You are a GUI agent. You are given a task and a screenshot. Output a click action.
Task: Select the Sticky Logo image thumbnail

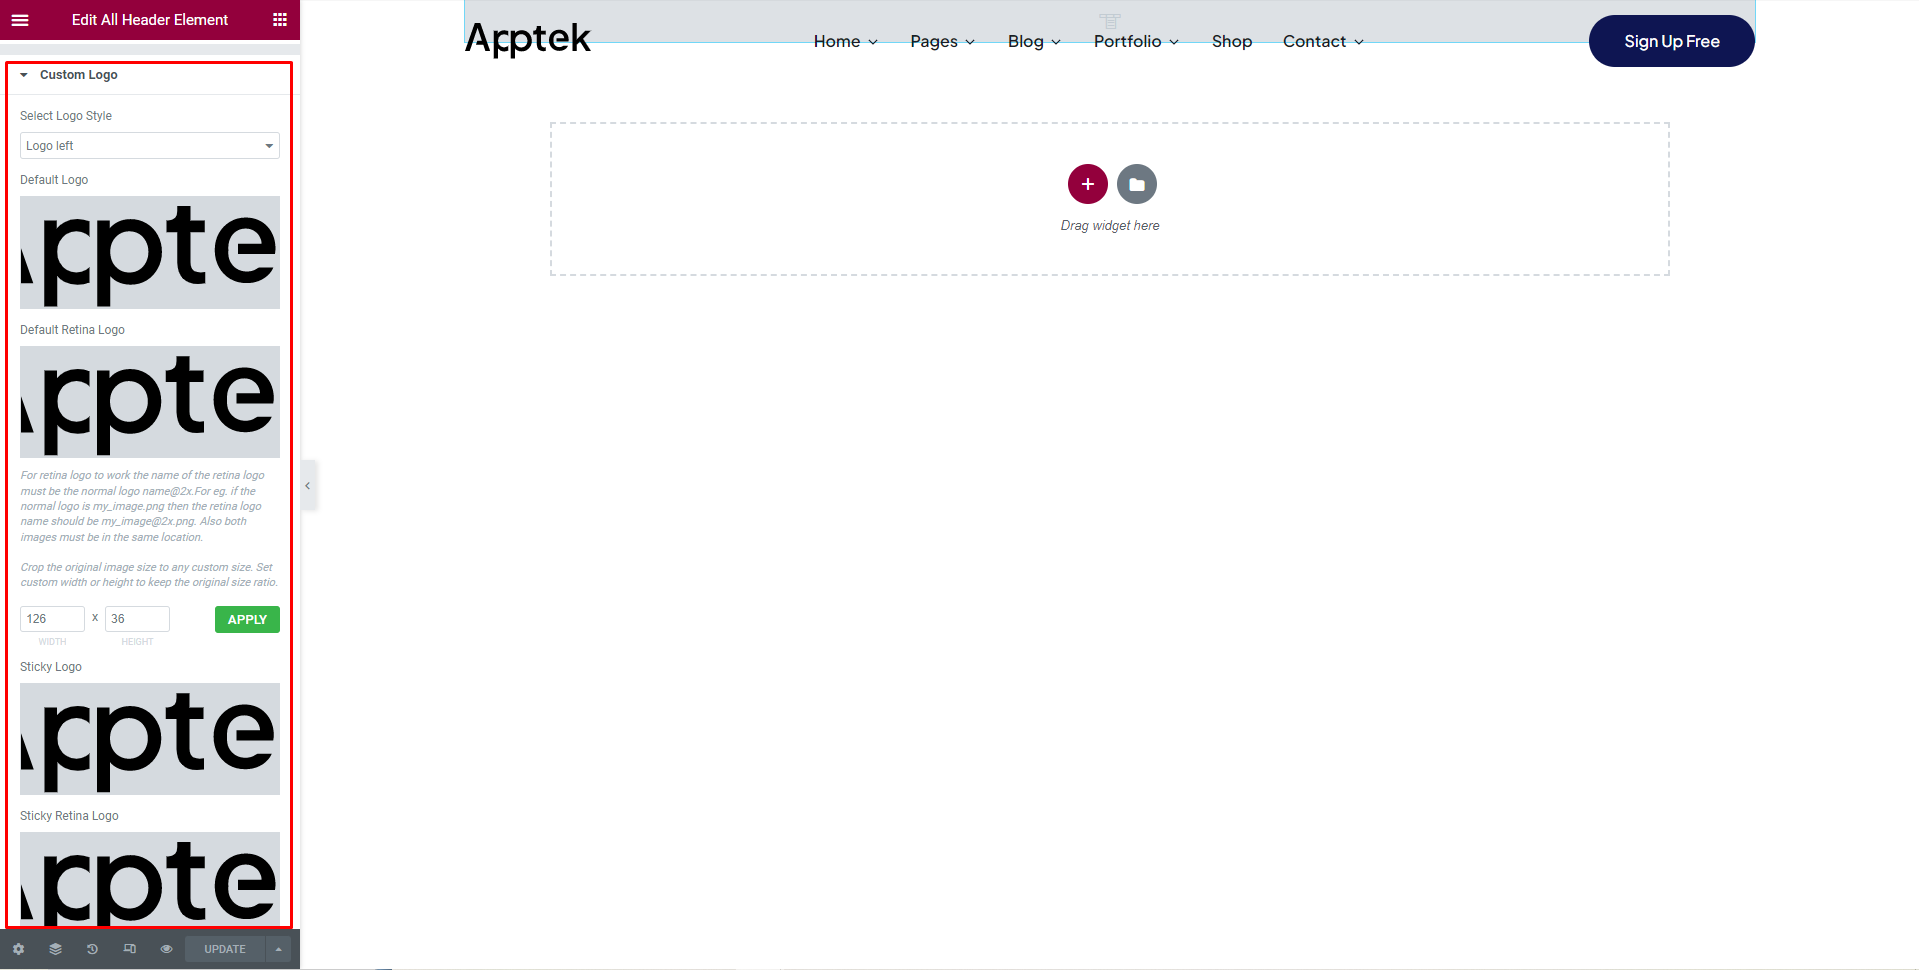coord(150,739)
